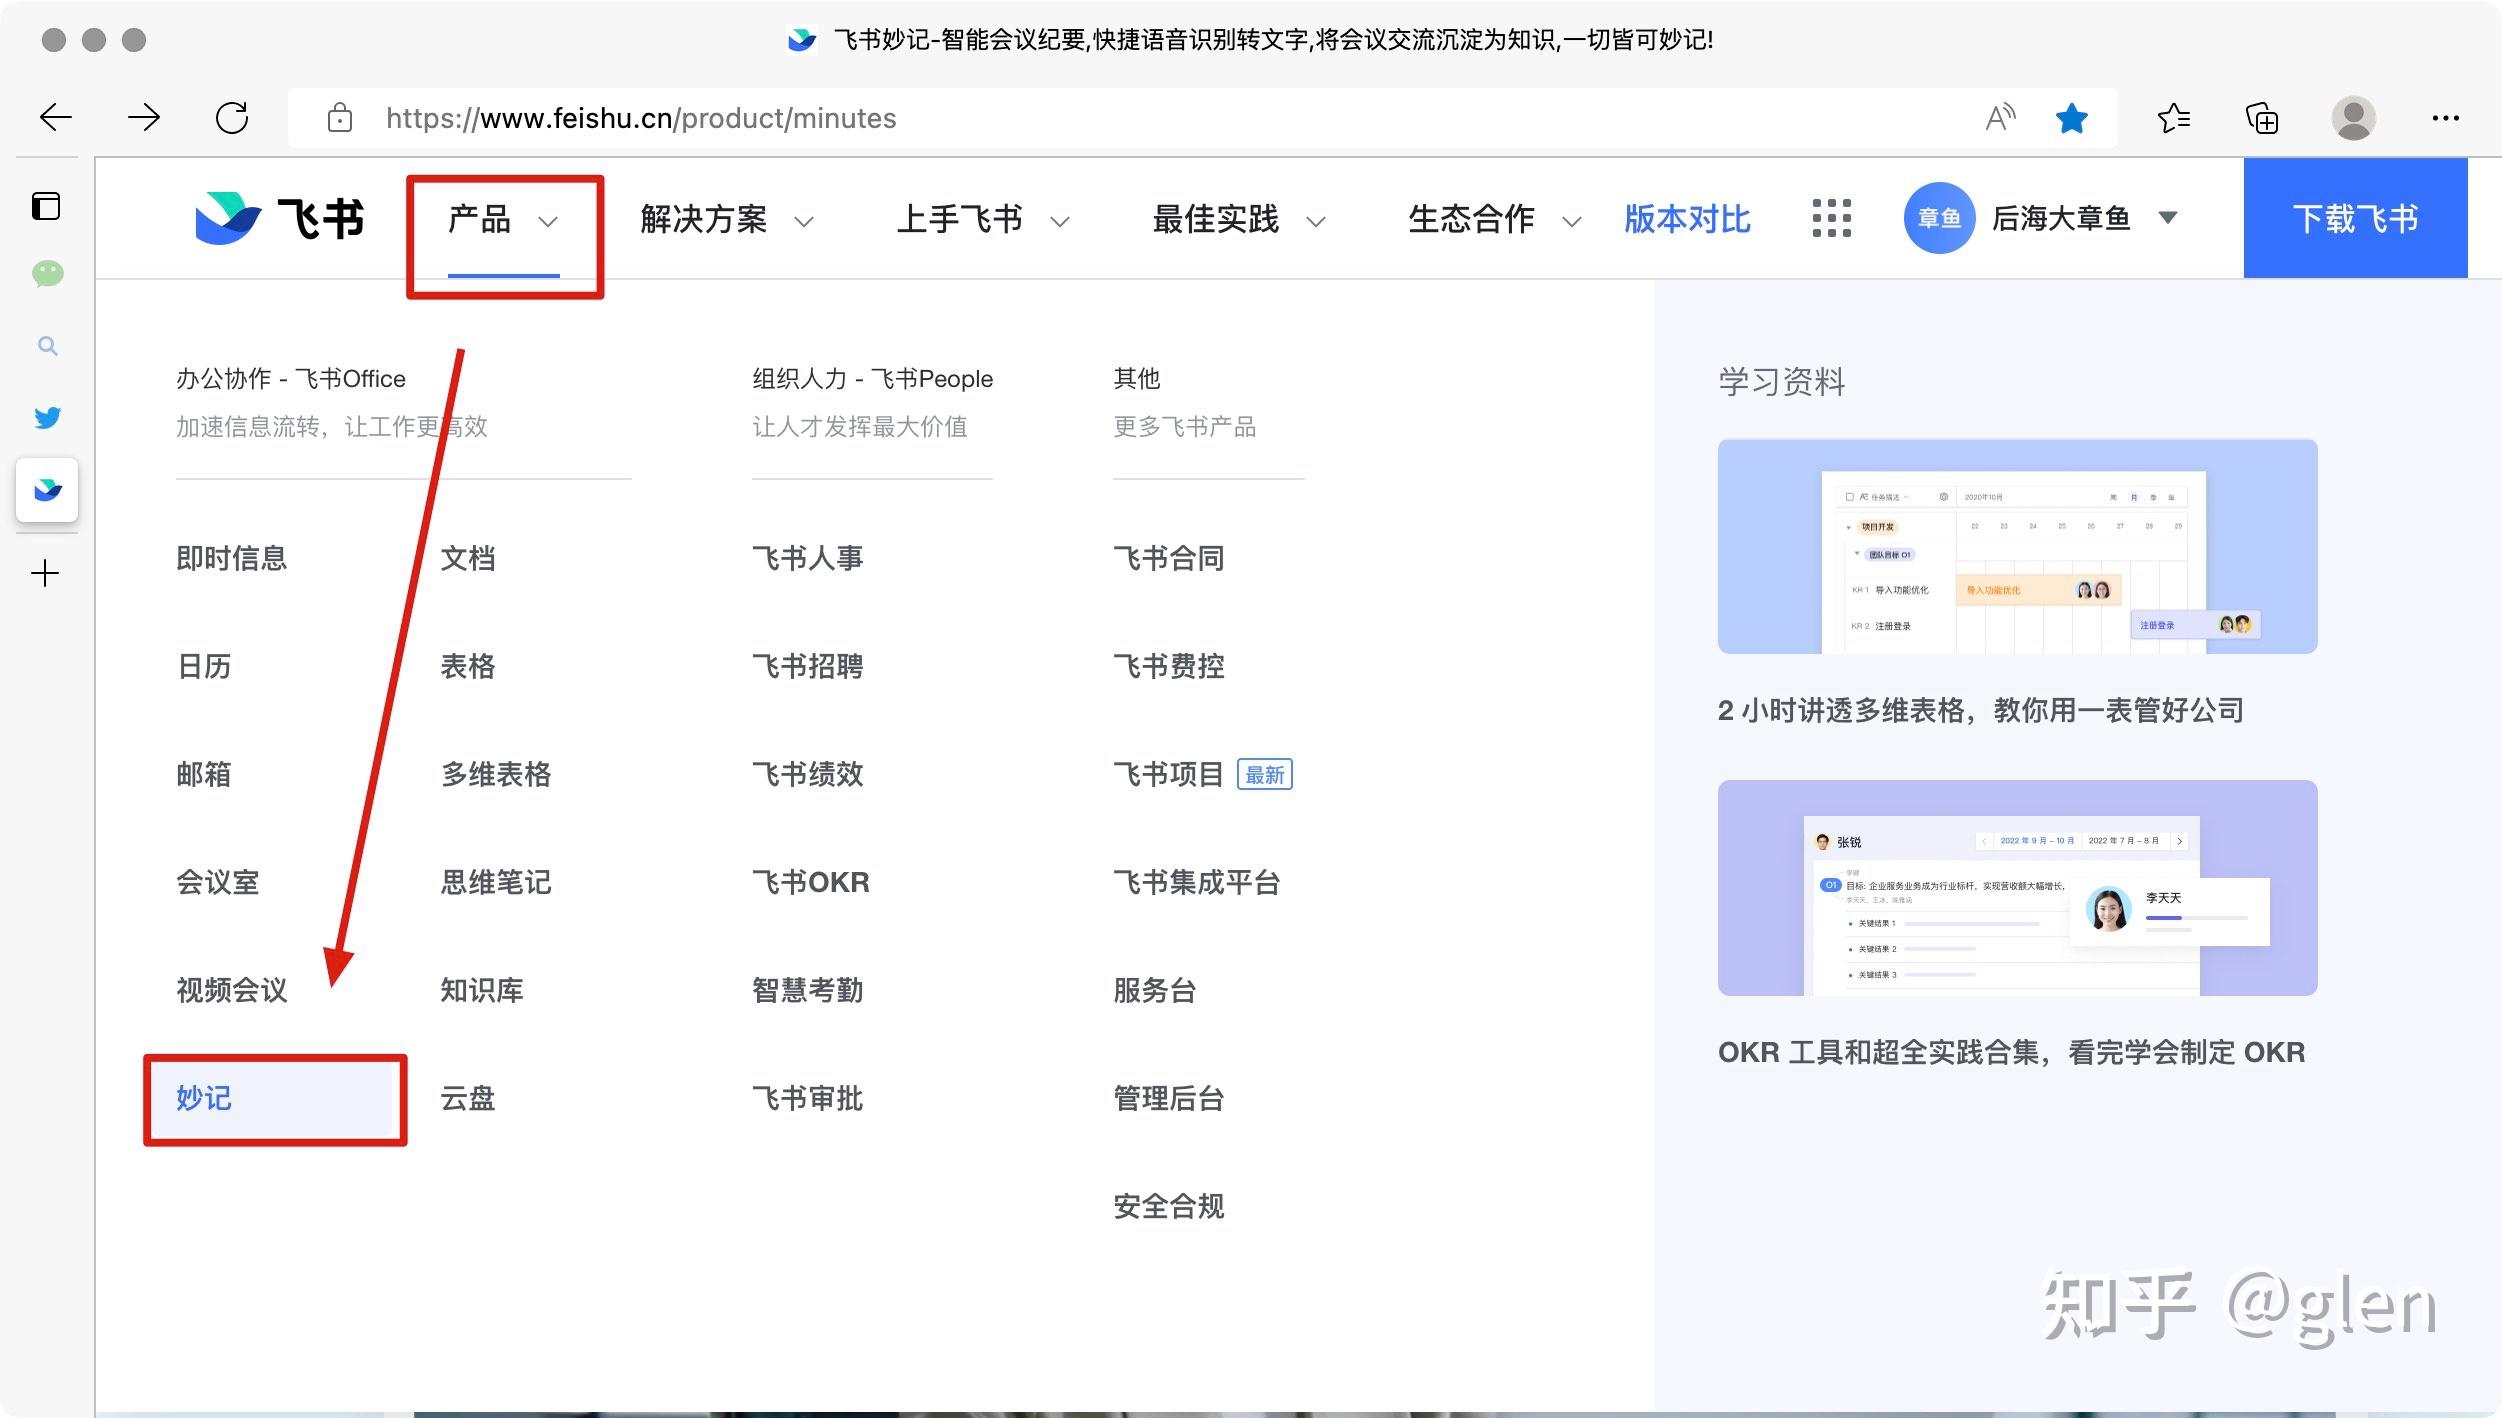Open 表格 product page
2502x1418 pixels.
coord(468,666)
